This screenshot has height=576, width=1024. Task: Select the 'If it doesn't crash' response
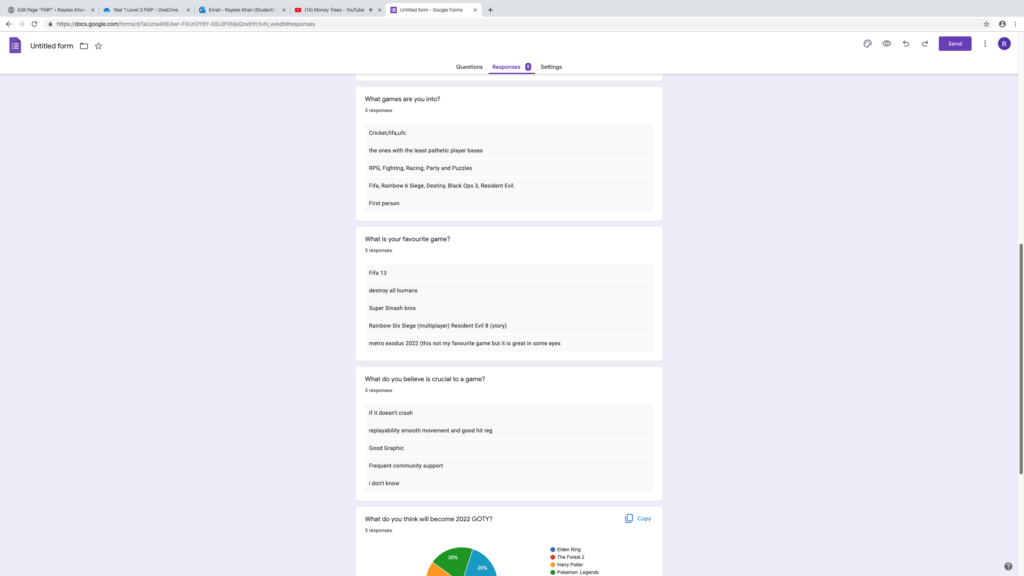pos(509,413)
